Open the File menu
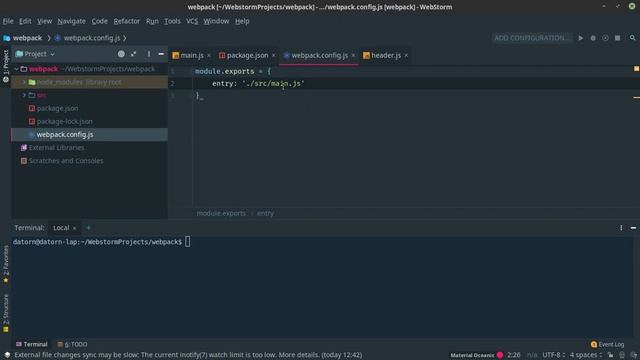 click(8, 21)
